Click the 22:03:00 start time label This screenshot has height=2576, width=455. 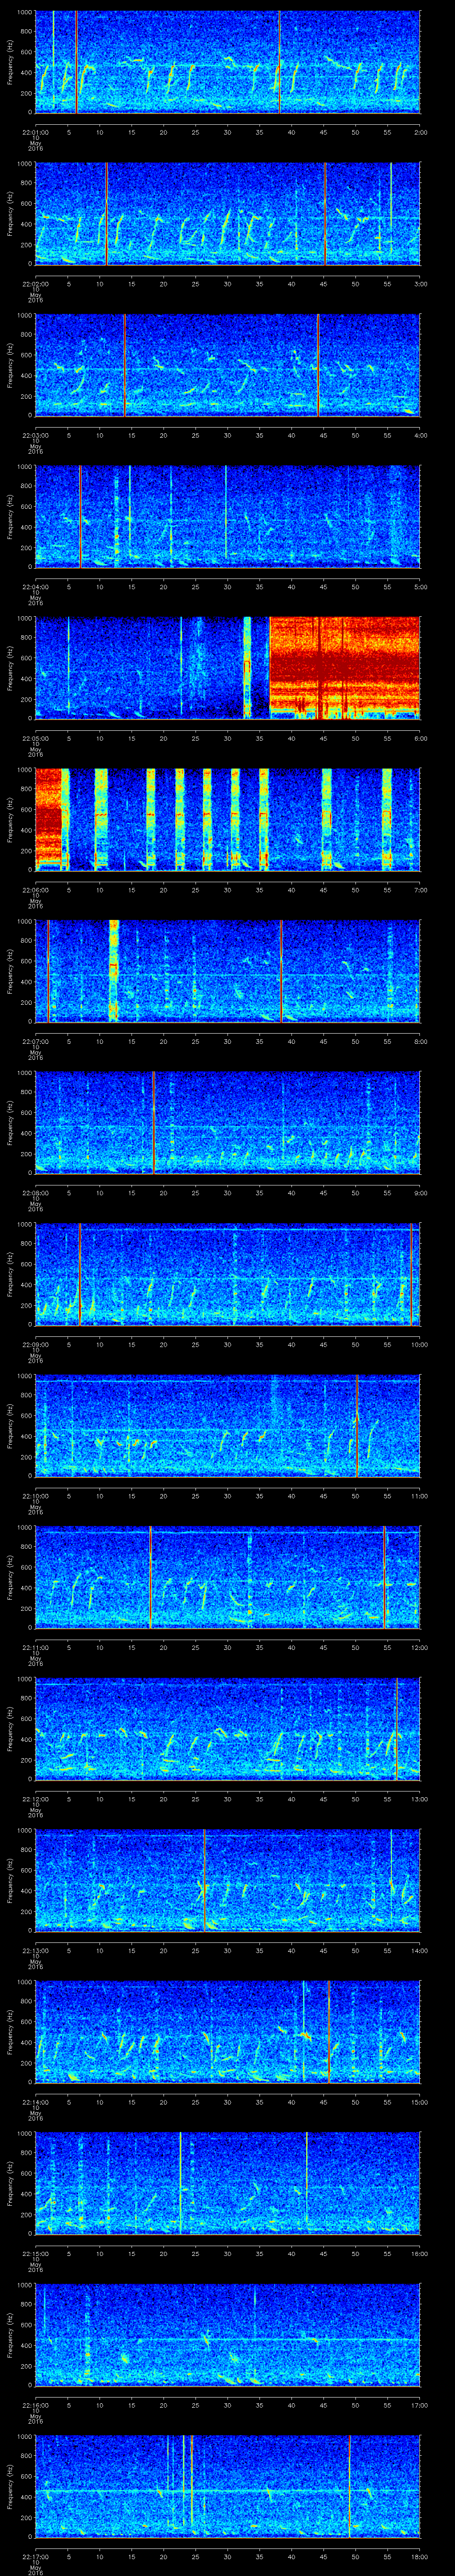[x=35, y=435]
